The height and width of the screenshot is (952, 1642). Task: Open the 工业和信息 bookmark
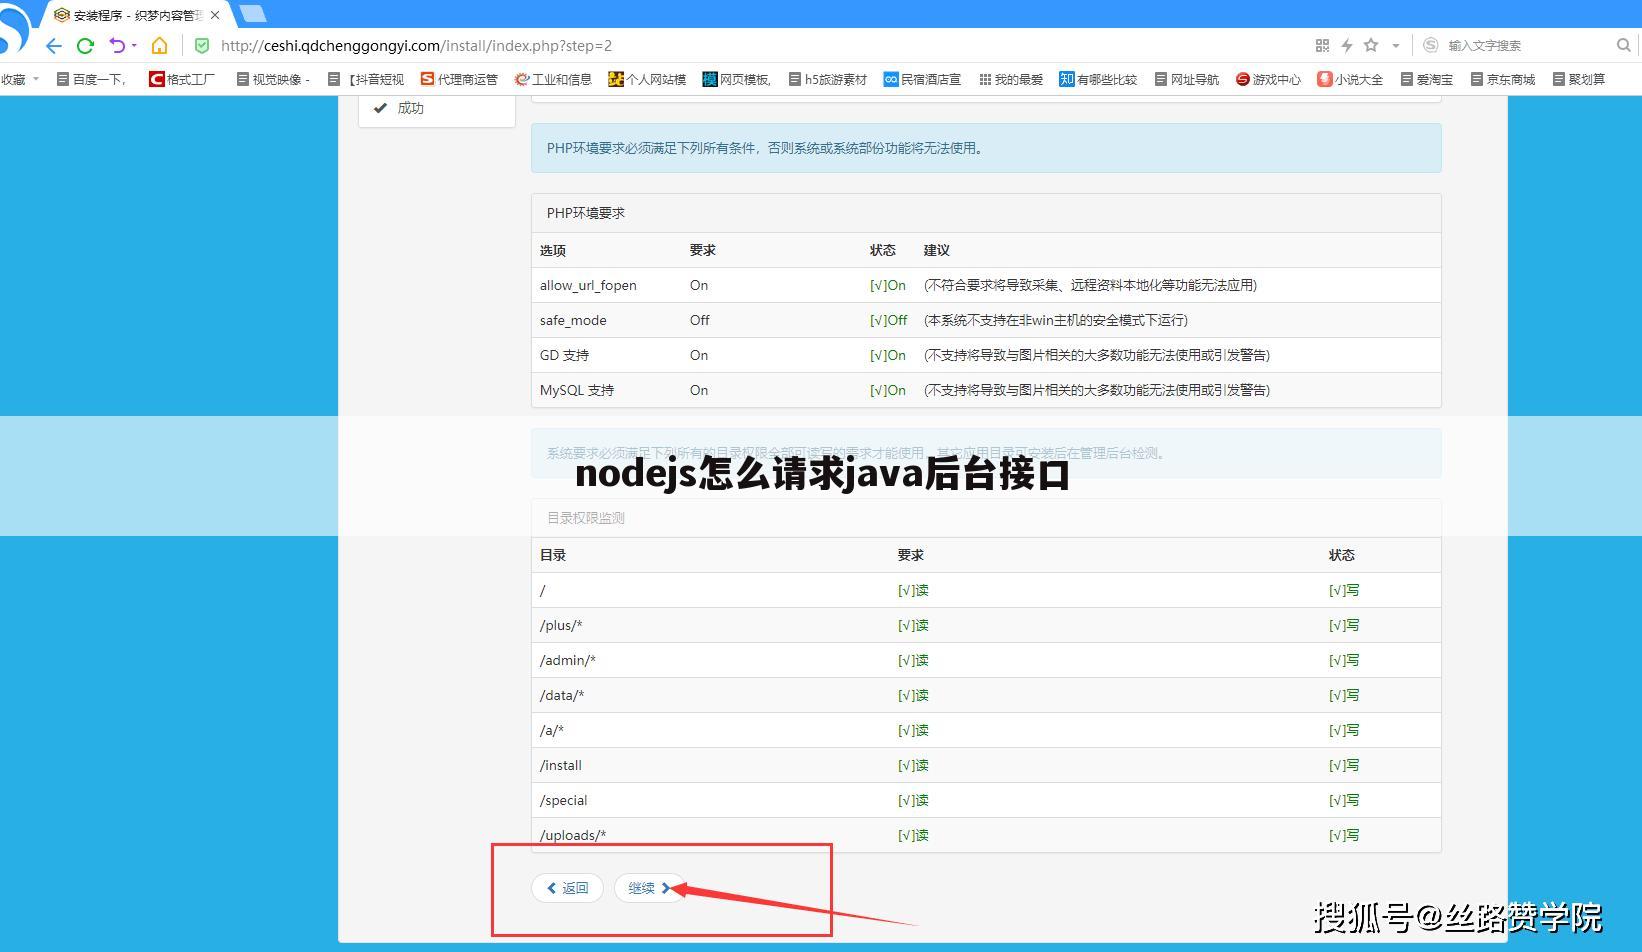[x=553, y=79]
